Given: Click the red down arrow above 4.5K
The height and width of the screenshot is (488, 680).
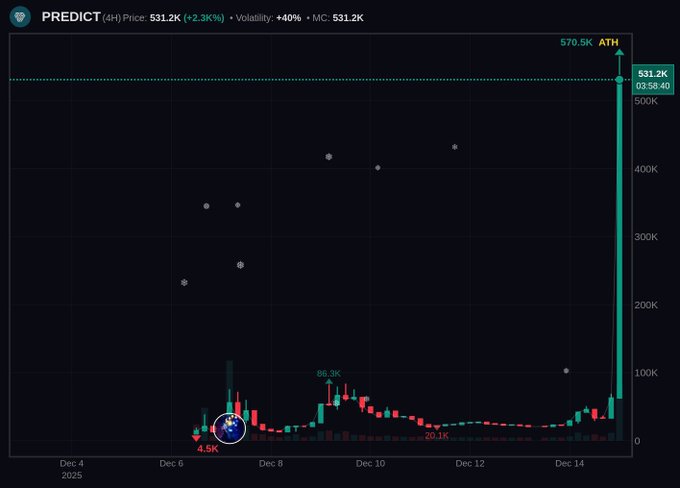Looking at the screenshot, I should pos(196,438).
